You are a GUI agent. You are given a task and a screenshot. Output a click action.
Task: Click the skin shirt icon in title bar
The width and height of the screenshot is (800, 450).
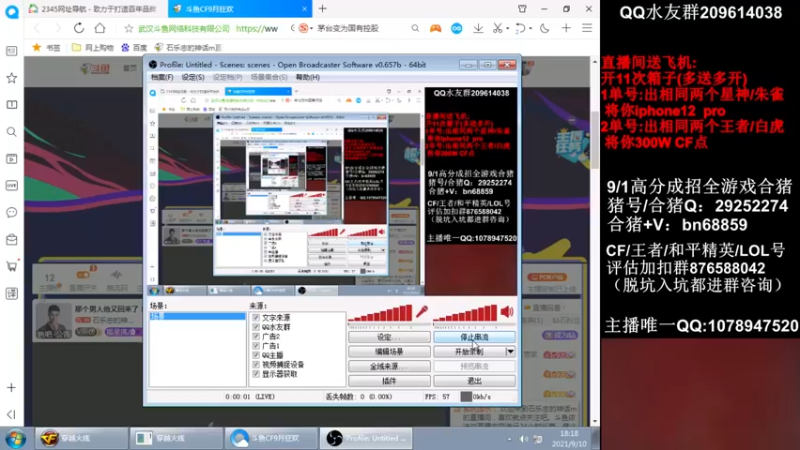522,9
